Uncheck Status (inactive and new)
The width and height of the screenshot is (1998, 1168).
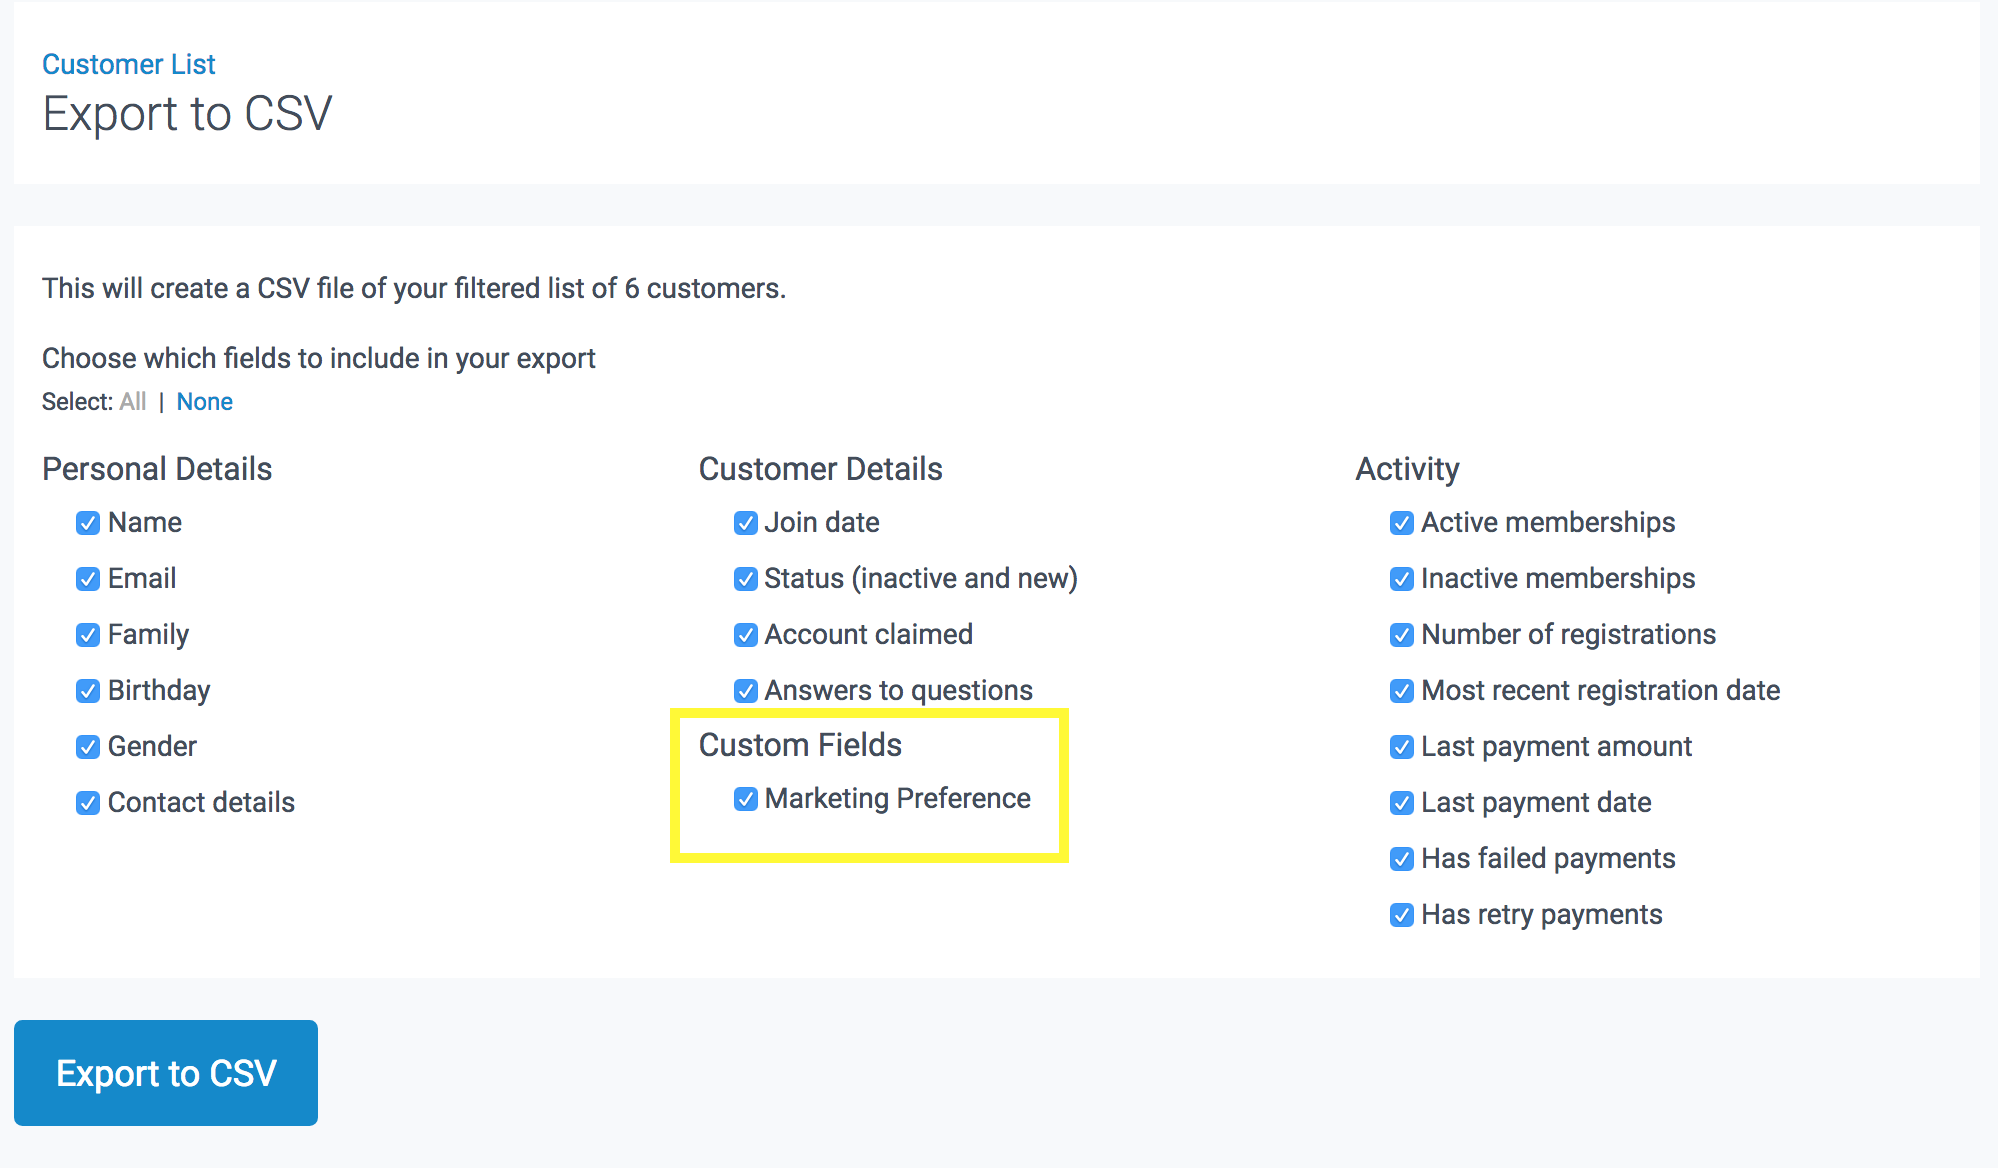pyautogui.click(x=745, y=579)
